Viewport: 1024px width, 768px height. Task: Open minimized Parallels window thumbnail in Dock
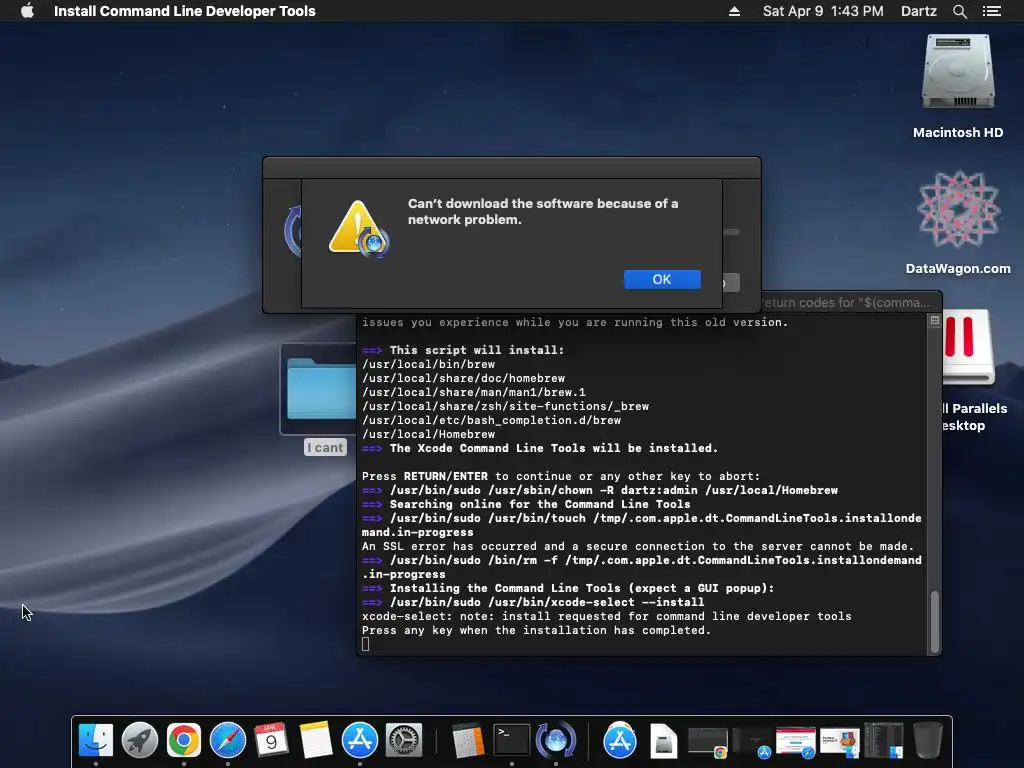(840, 743)
